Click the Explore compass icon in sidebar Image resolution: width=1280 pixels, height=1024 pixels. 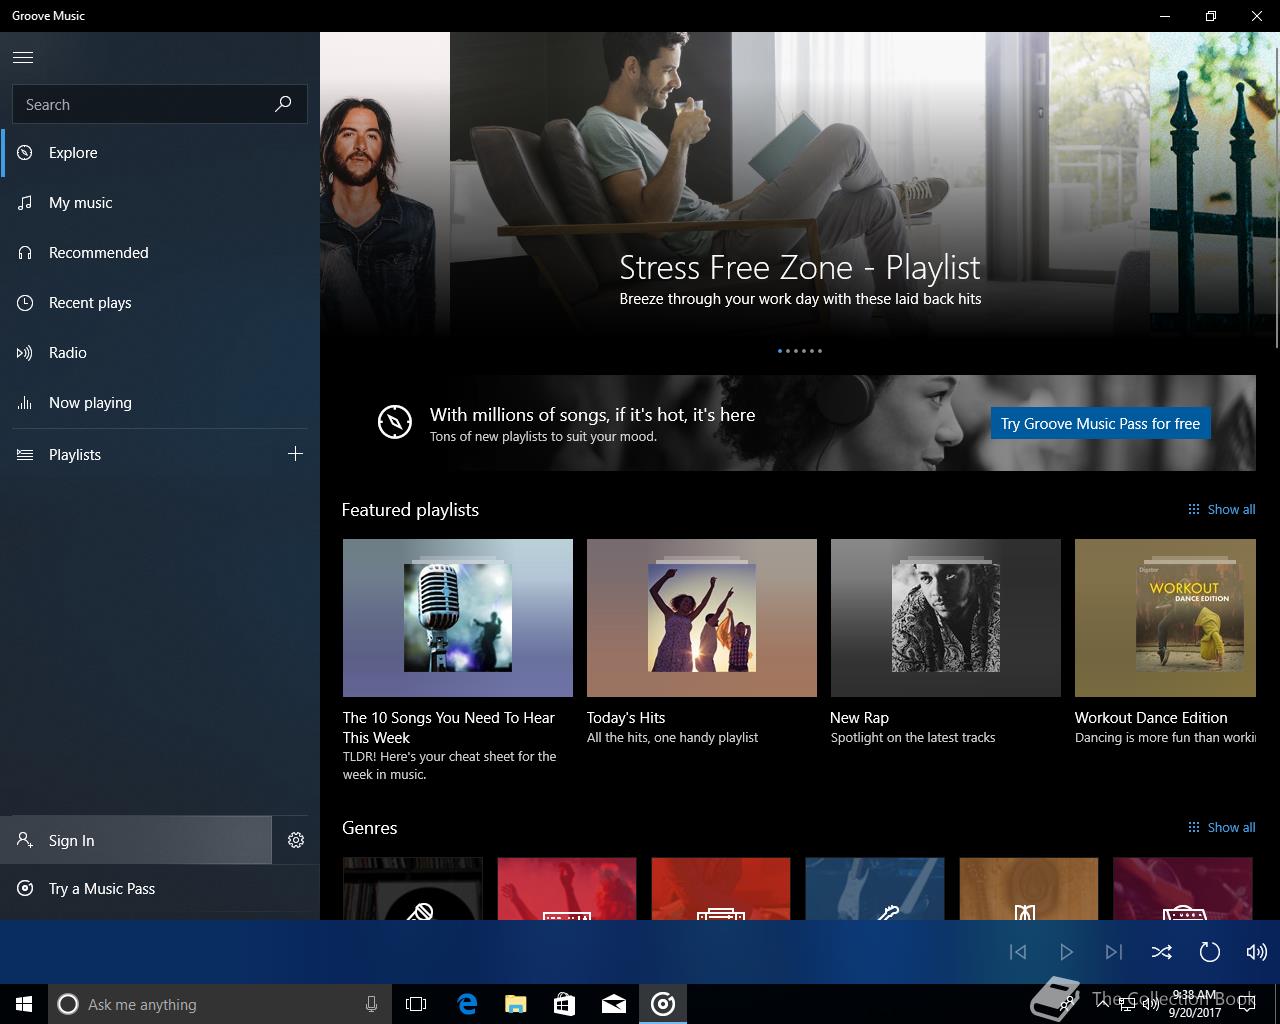point(25,153)
